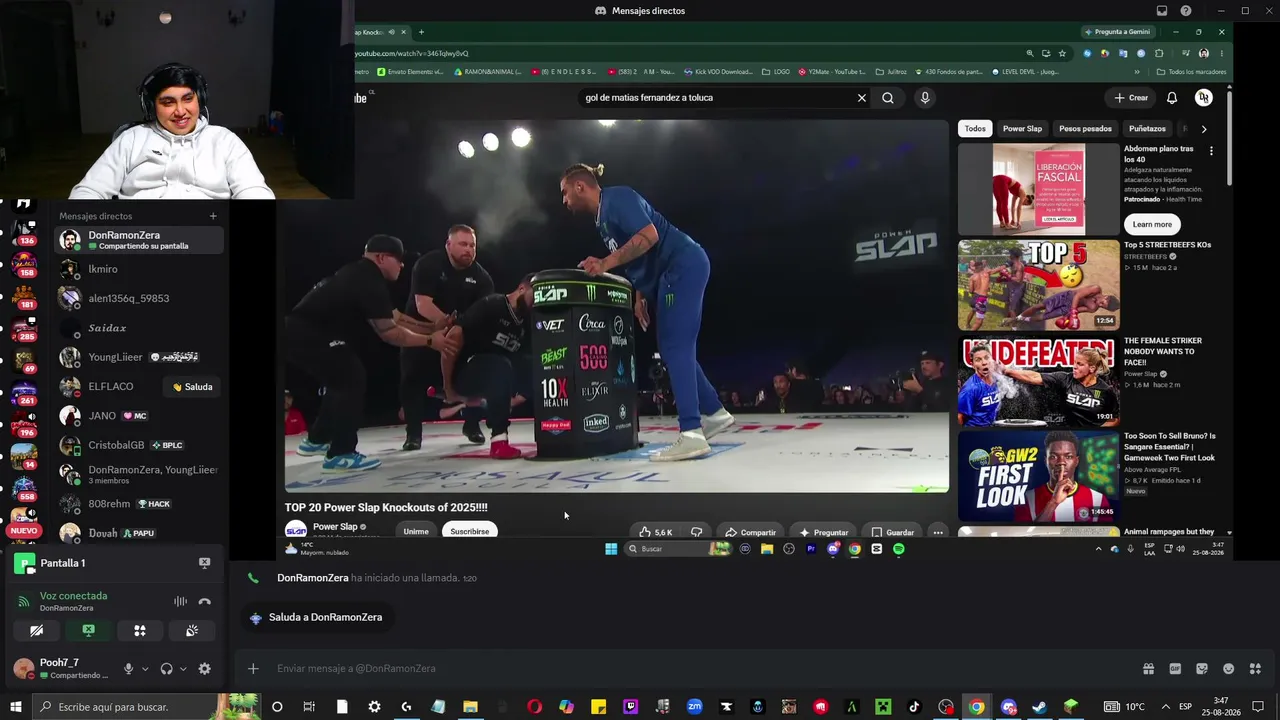Viewport: 1280px width, 720px height.
Task: Open Steam from the Windows taskbar
Action: click(1039, 707)
